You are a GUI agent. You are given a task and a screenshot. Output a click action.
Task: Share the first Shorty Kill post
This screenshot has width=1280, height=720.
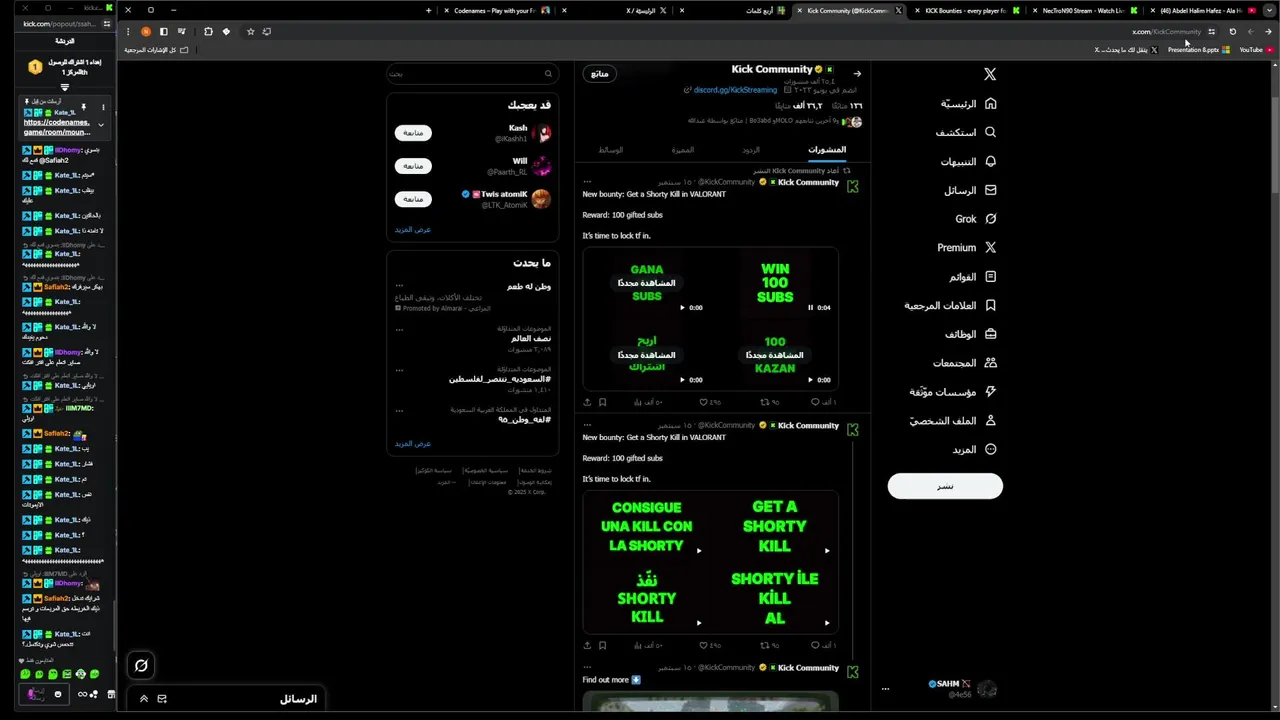(587, 402)
